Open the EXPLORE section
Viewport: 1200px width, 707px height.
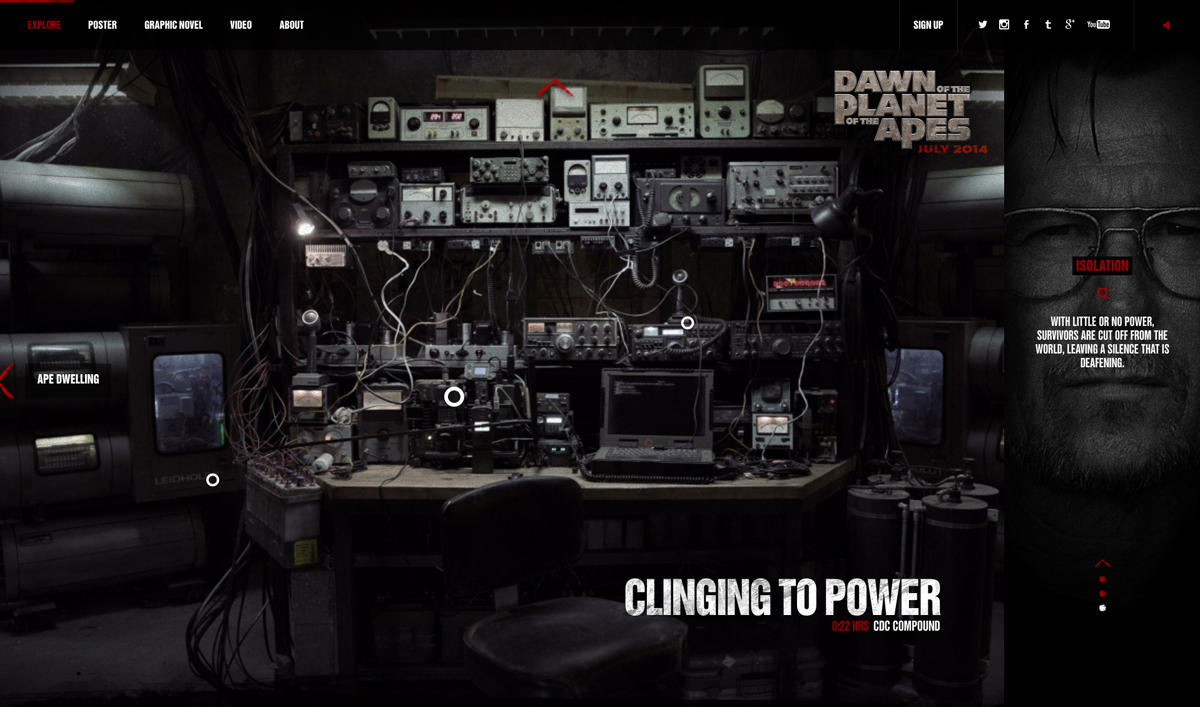44,25
